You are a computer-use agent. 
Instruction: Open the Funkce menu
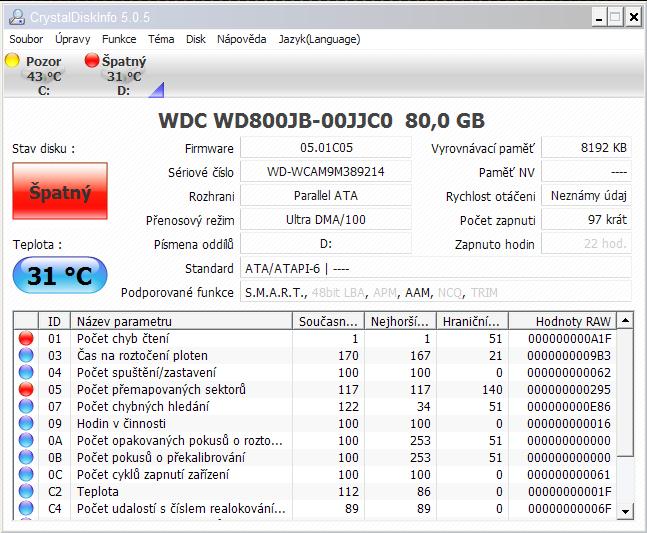[119, 39]
